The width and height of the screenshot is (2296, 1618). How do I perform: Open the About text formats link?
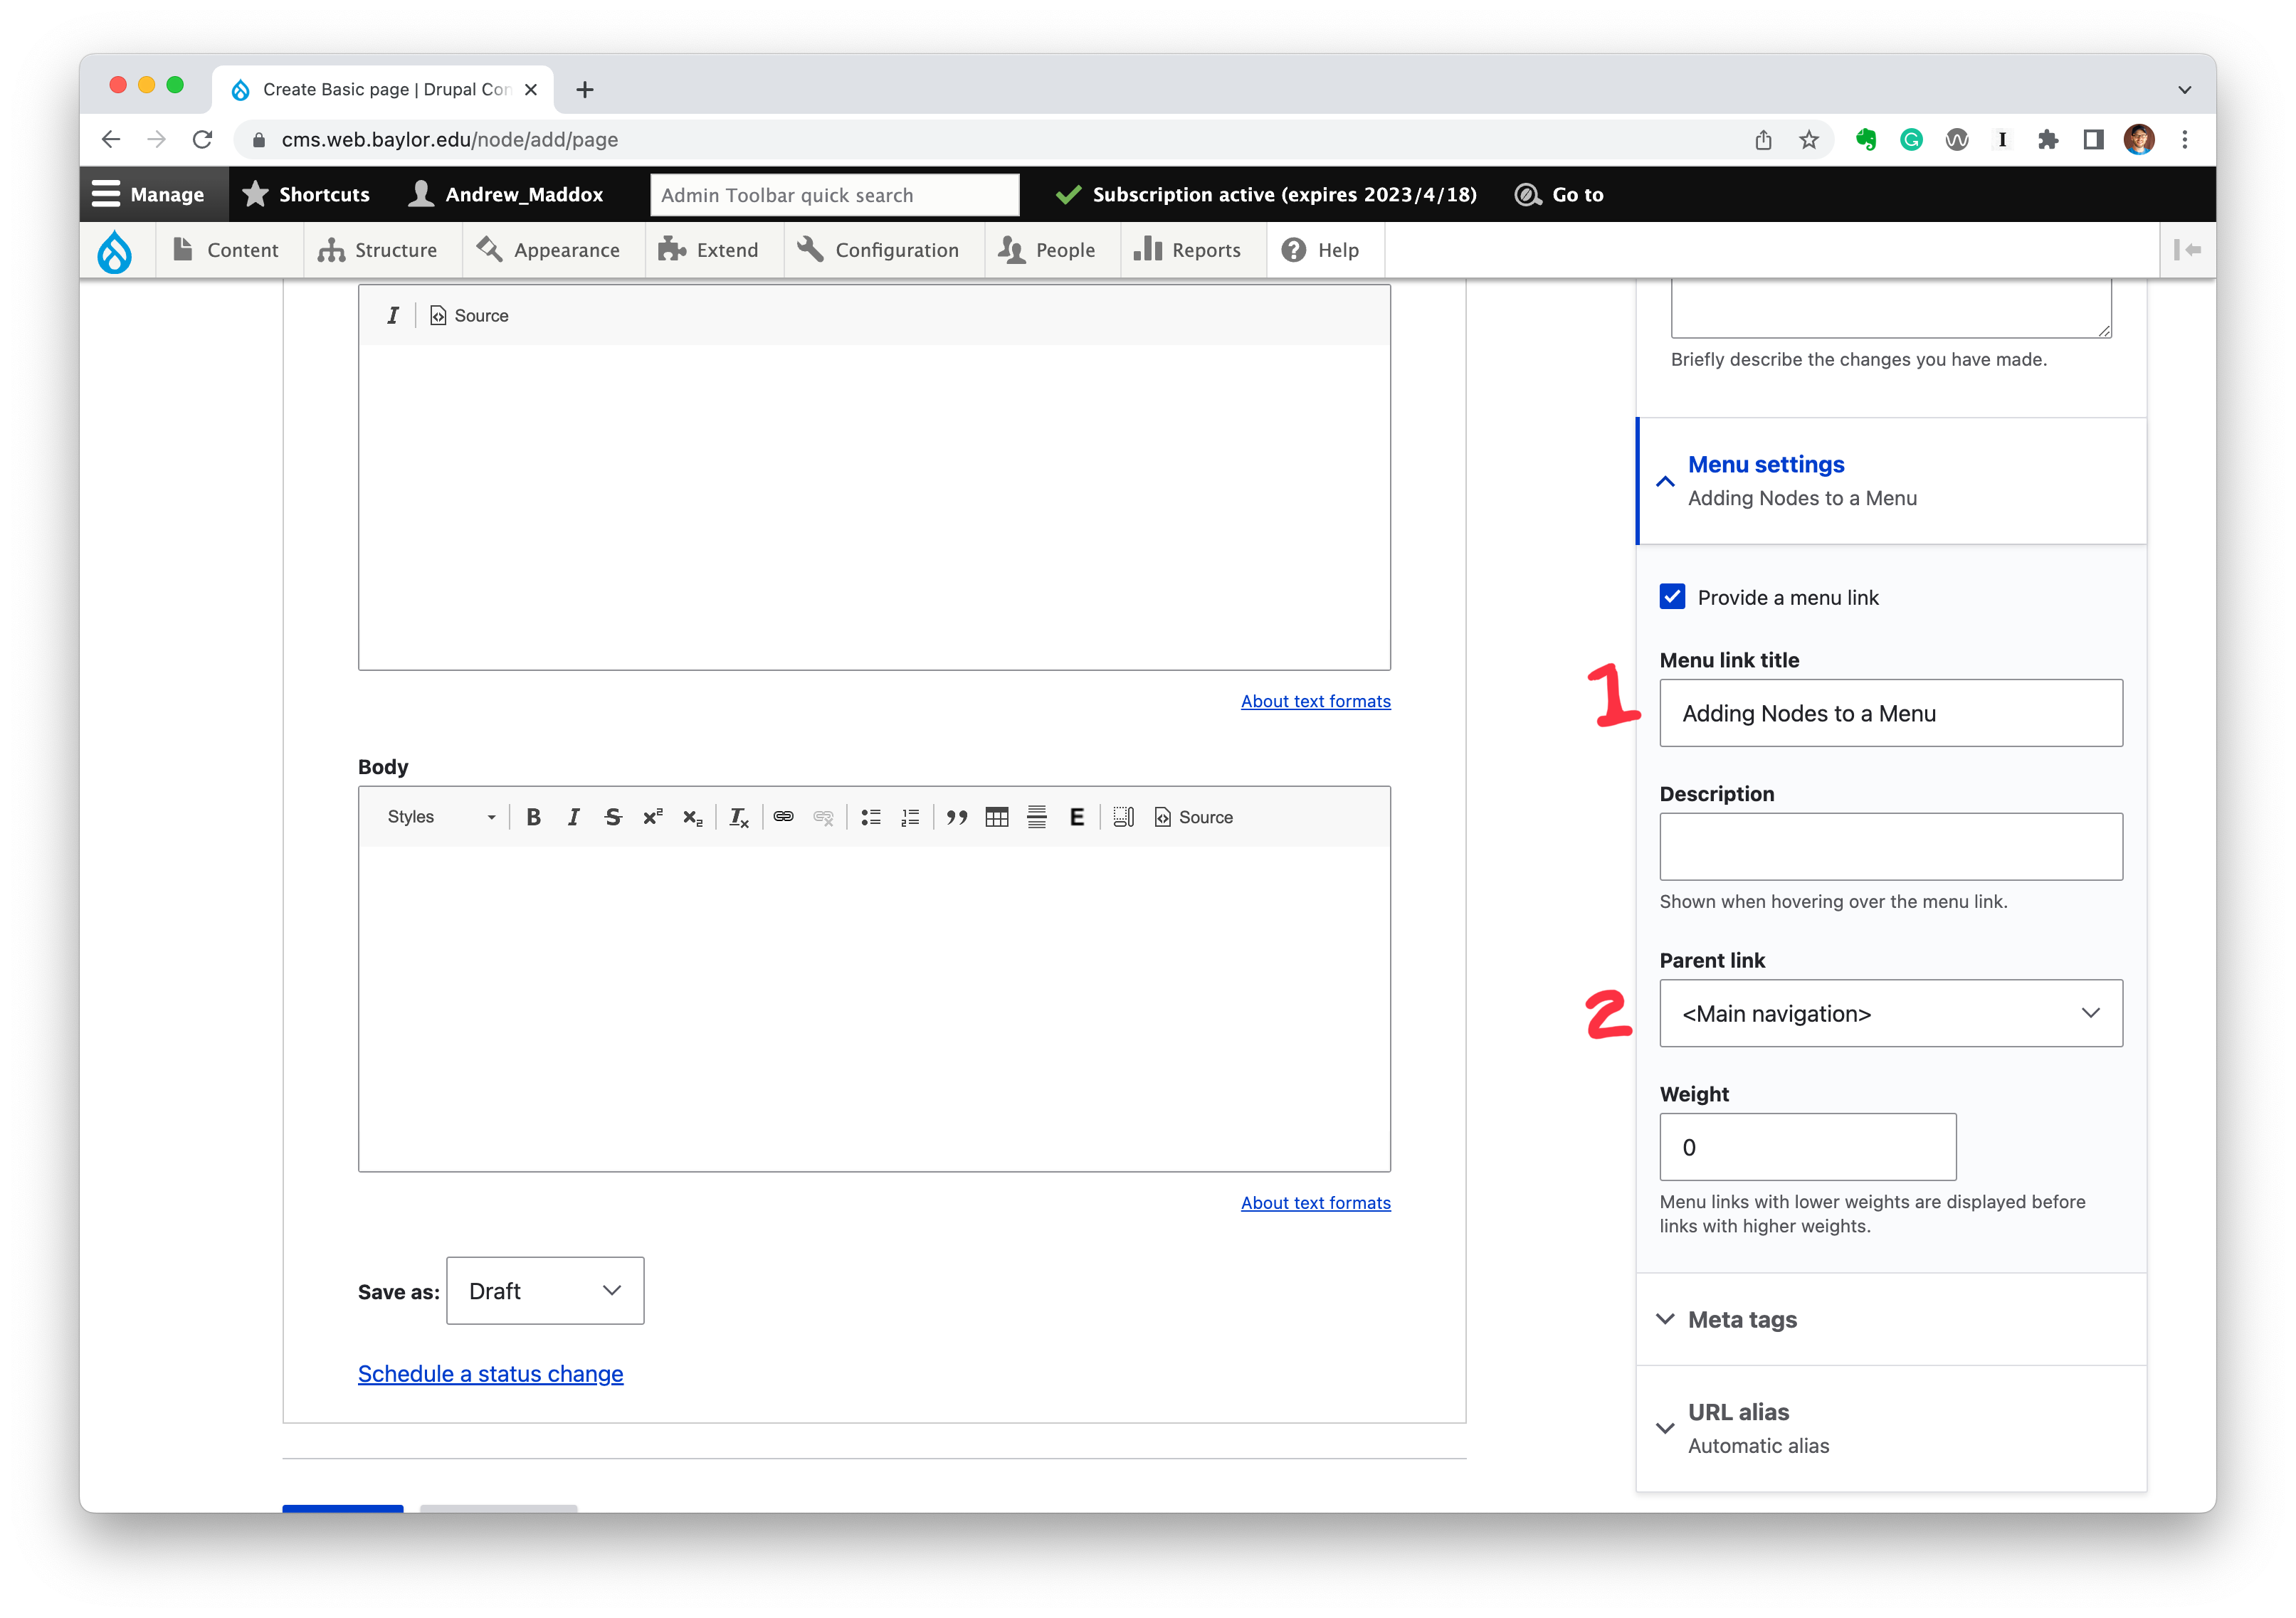coord(1315,1202)
